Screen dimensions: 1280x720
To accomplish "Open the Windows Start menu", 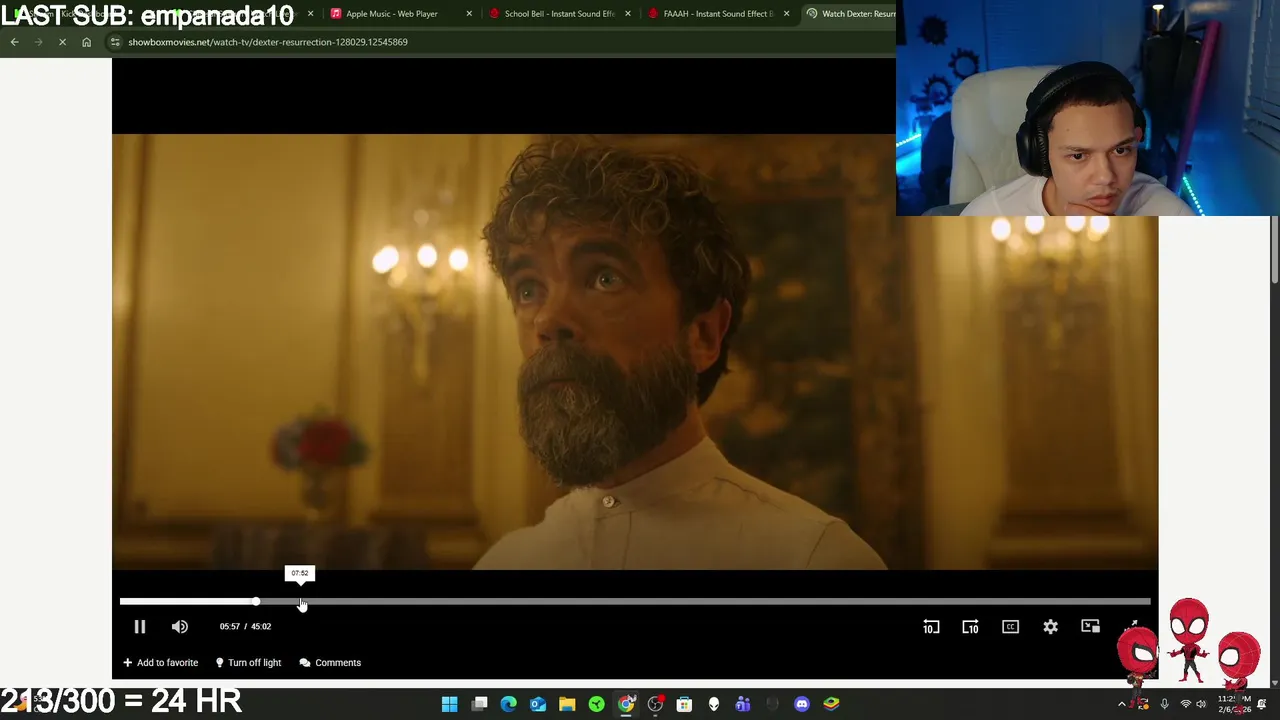I will pos(450,704).
